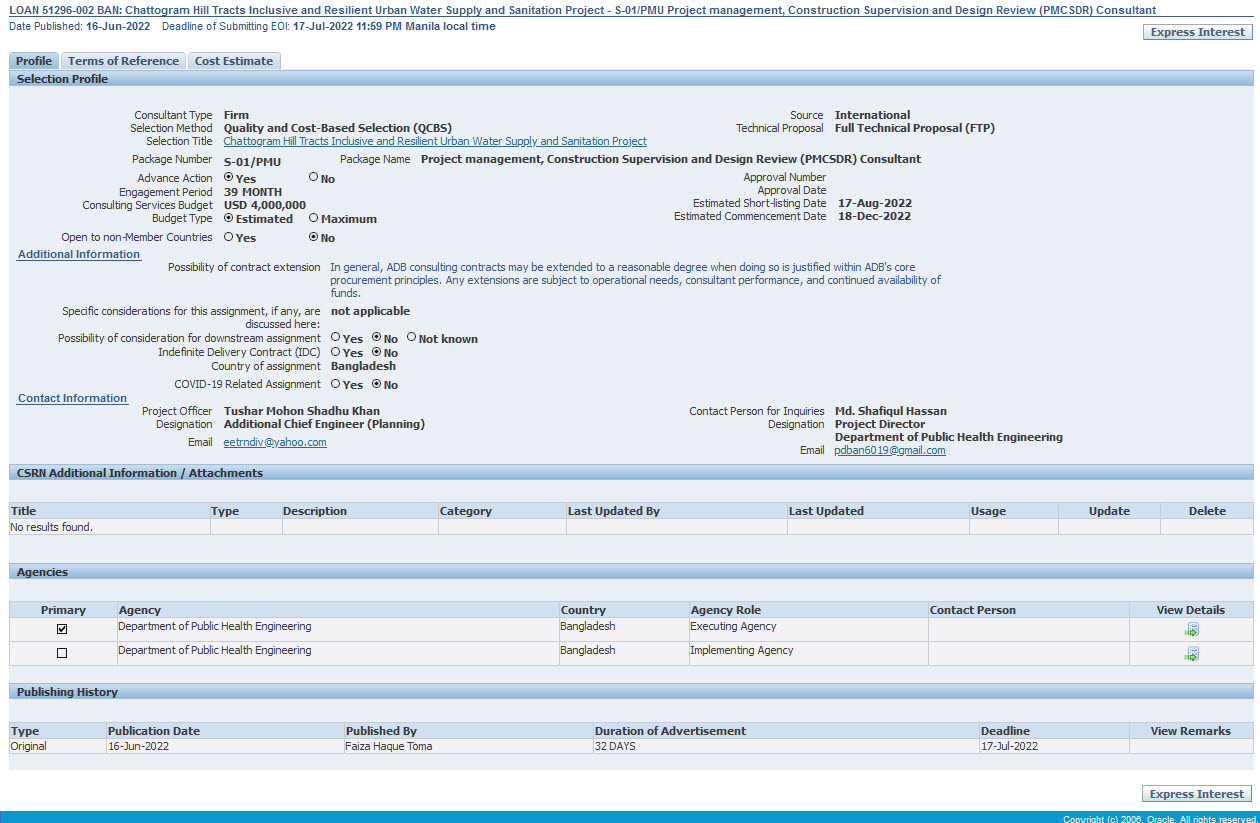Click the top Express Interest button
Screen dimensions: 1260x823
(x=1197, y=32)
